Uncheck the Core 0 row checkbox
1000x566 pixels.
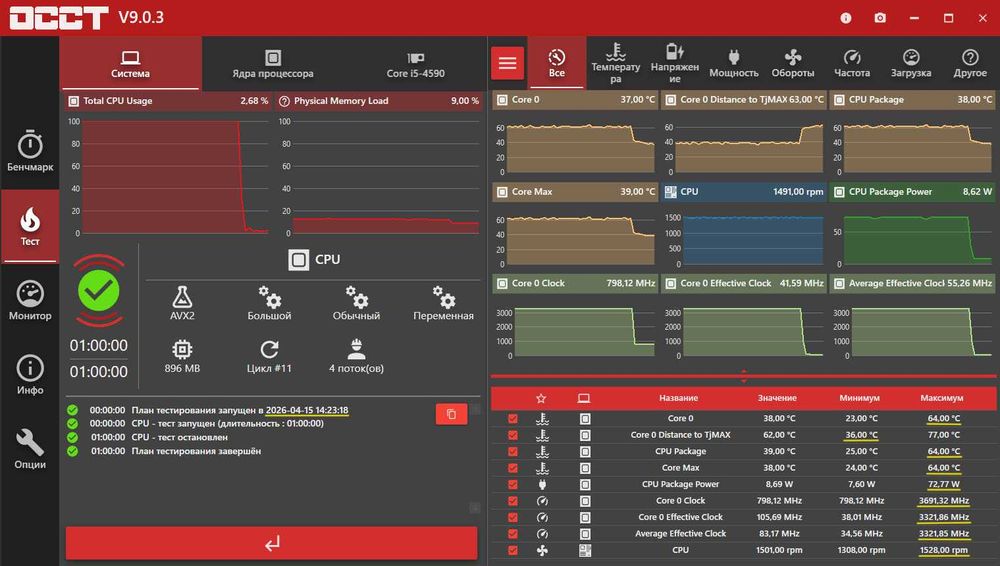point(513,419)
